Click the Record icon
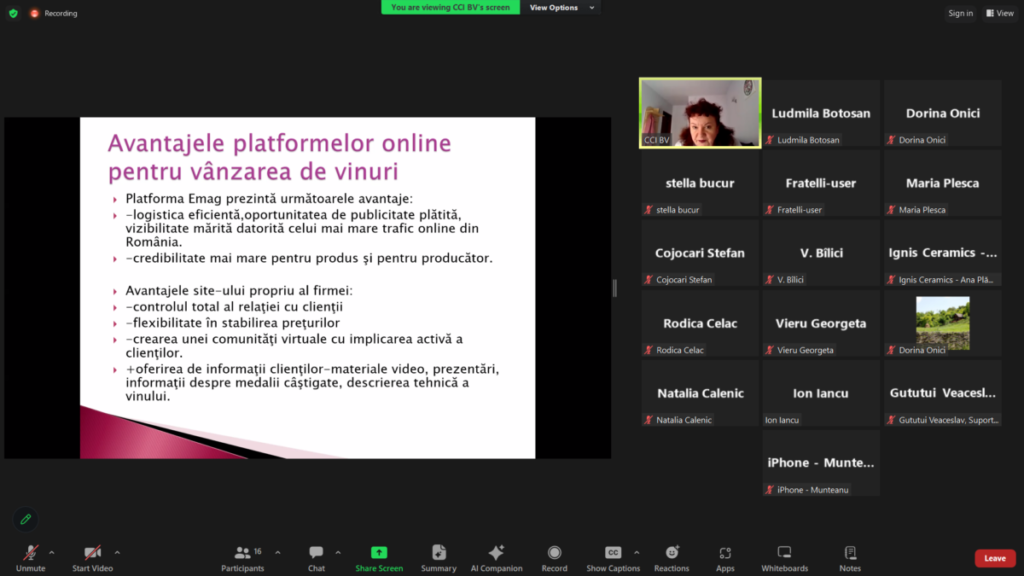 (x=554, y=552)
